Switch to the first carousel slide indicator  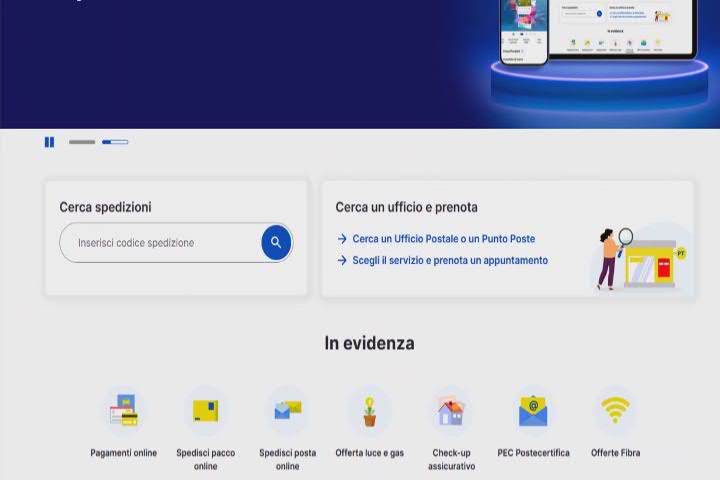(82, 142)
